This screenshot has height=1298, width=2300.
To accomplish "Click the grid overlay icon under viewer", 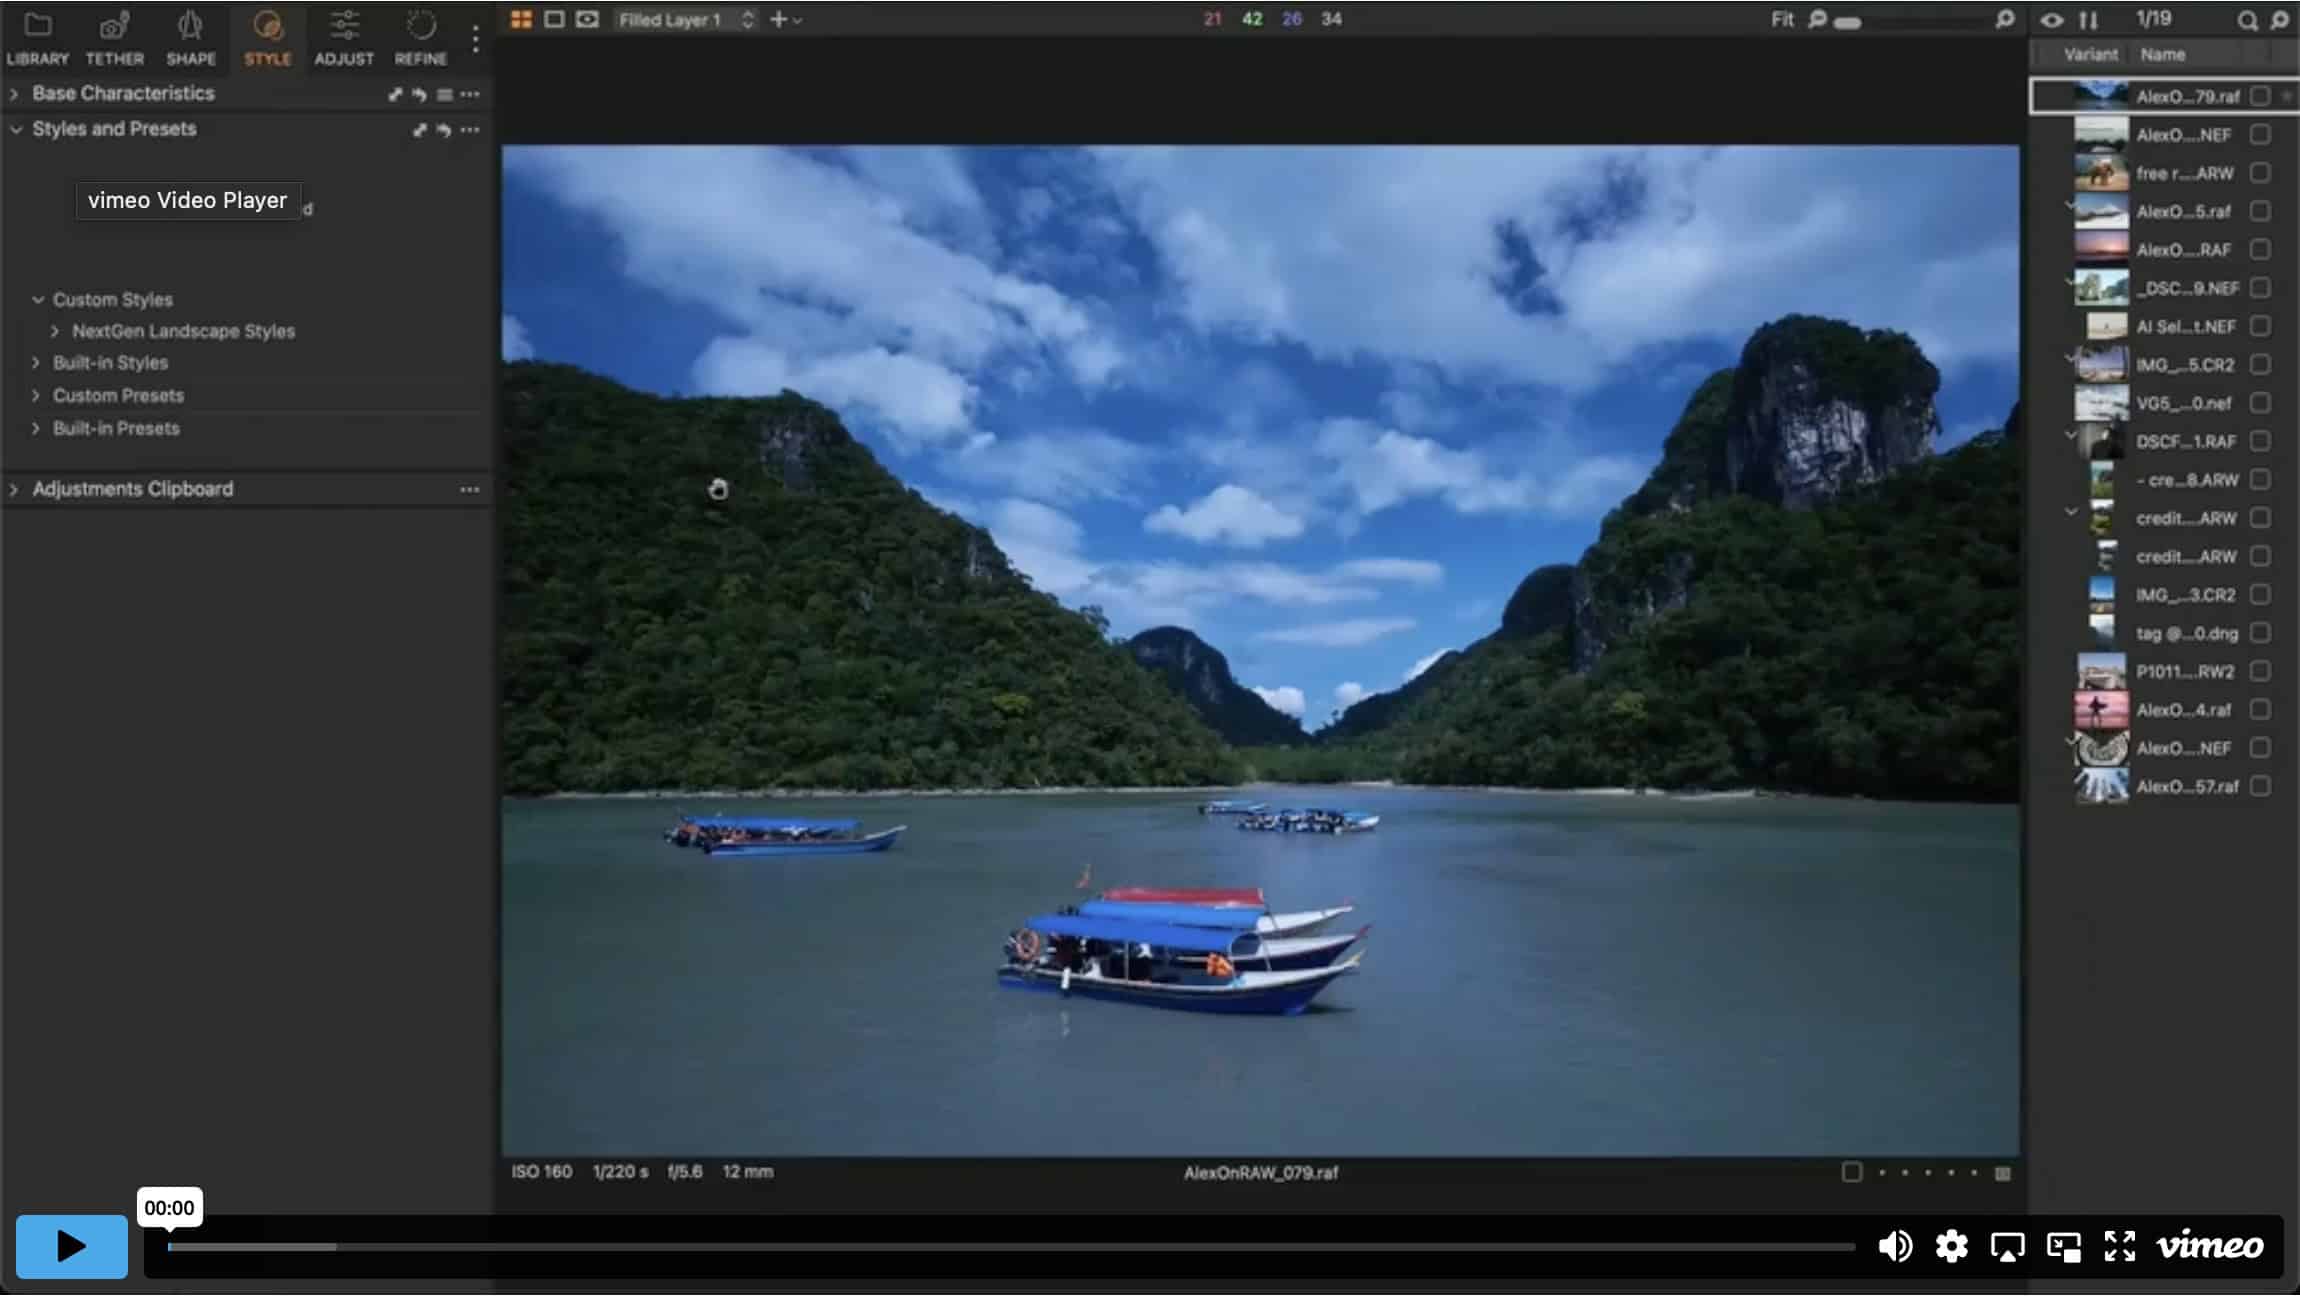I will coord(2002,1173).
